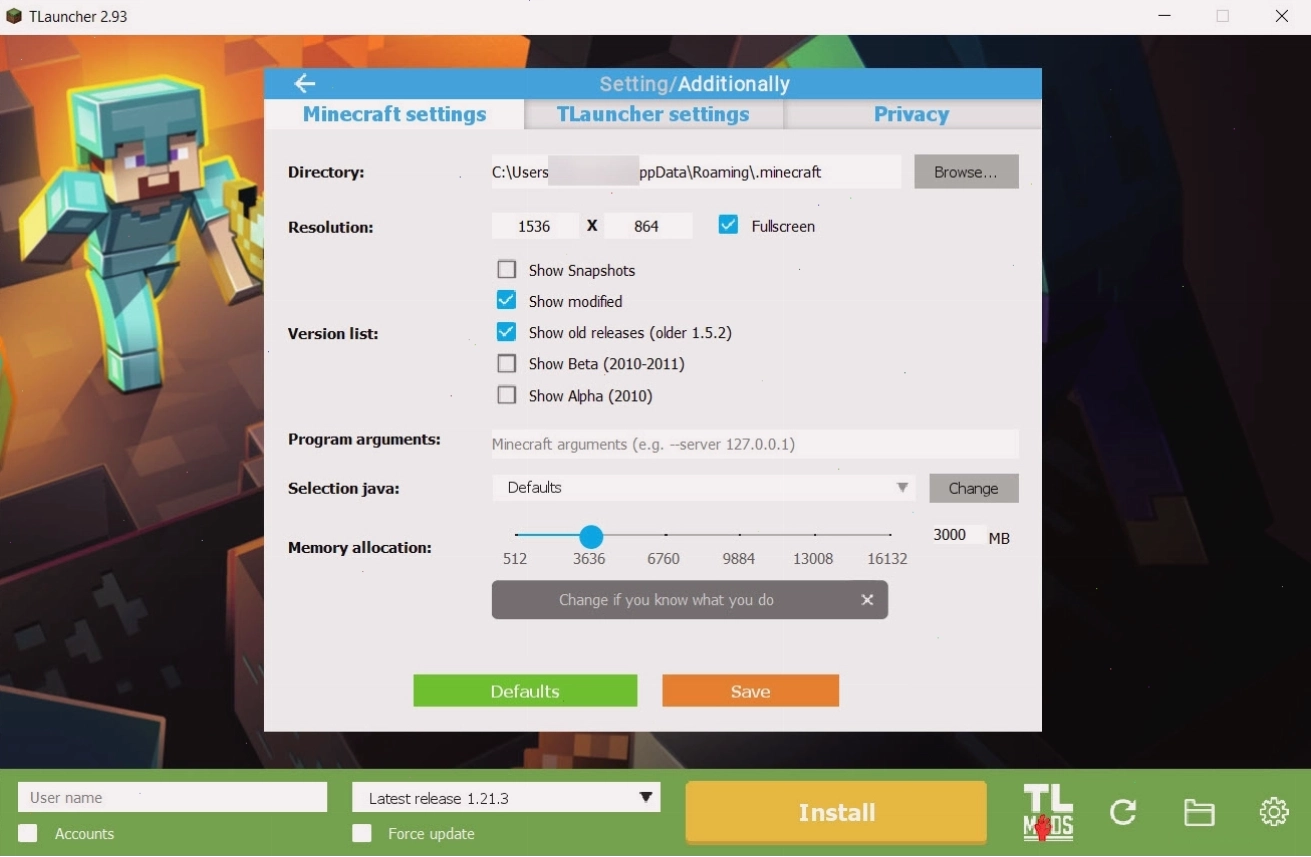The height and width of the screenshot is (857, 1311).
Task: Switch to the Minecraft settings tab
Action: click(x=394, y=114)
